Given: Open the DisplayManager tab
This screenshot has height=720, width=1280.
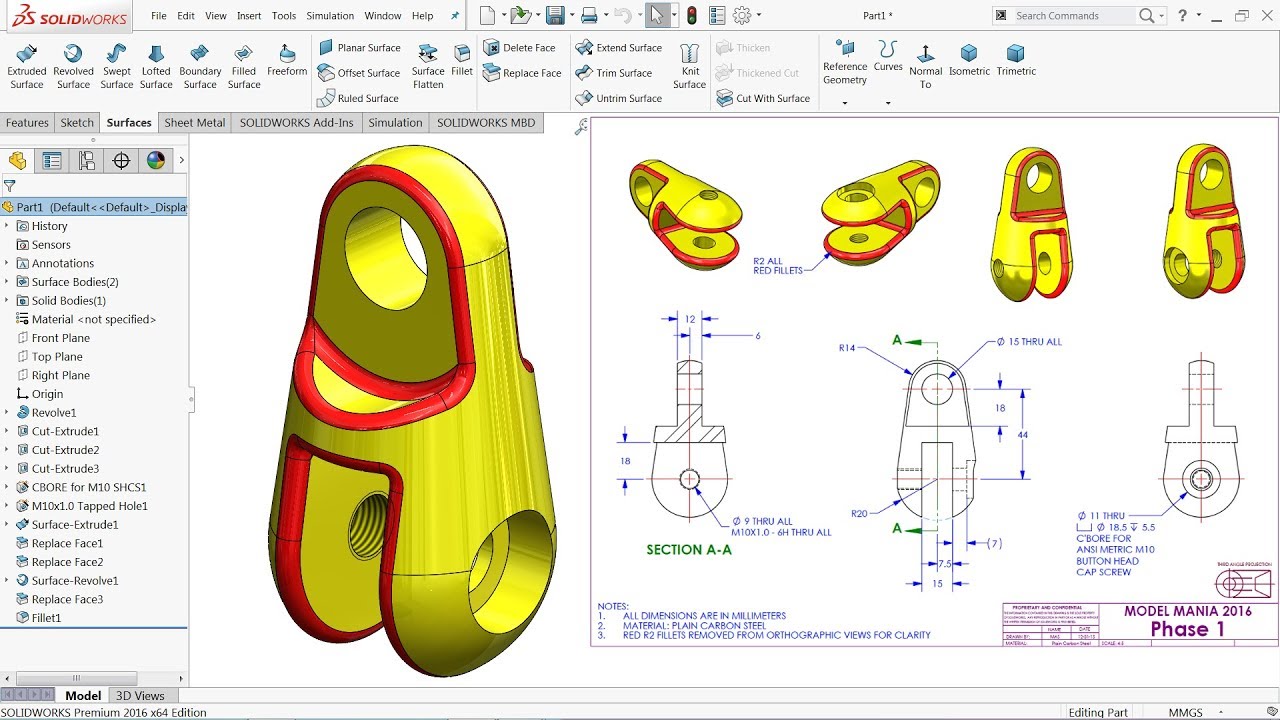Looking at the screenshot, I should (x=155, y=160).
